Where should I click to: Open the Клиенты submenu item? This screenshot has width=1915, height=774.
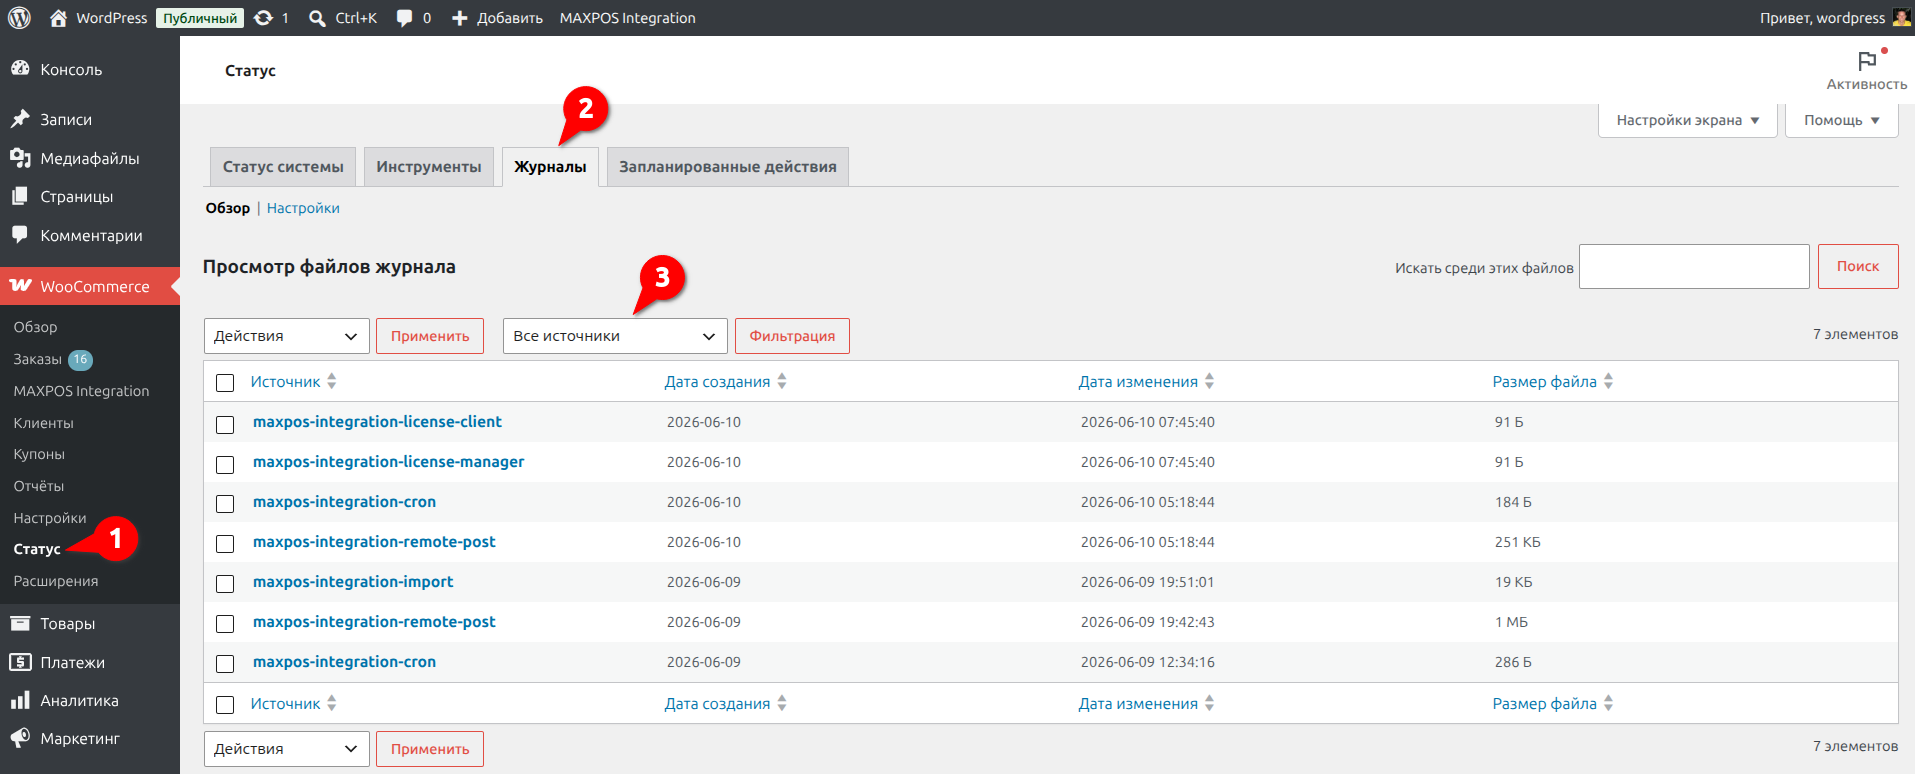click(x=43, y=423)
